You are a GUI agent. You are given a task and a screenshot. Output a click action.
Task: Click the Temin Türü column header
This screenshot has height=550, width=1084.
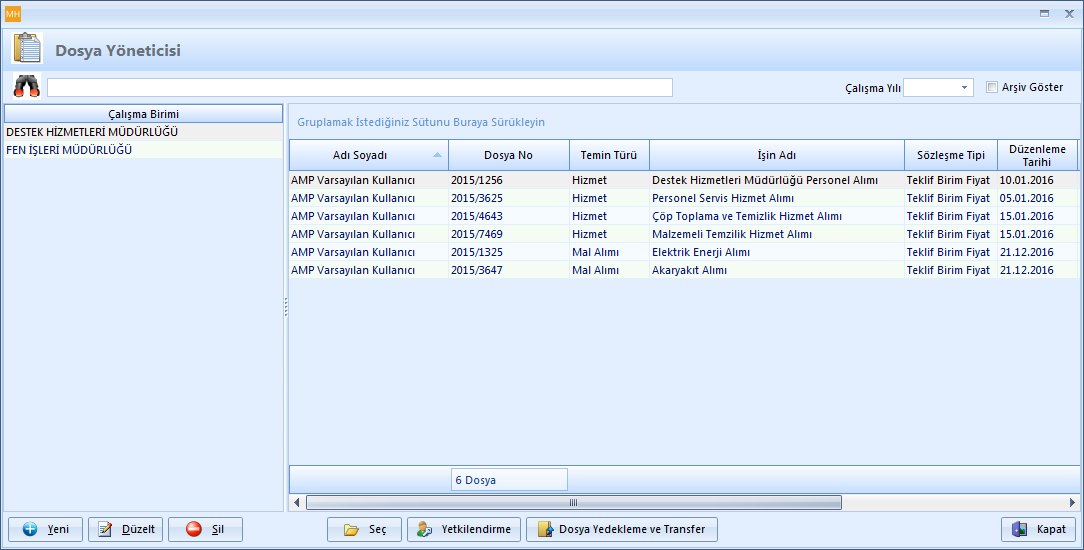(x=609, y=155)
